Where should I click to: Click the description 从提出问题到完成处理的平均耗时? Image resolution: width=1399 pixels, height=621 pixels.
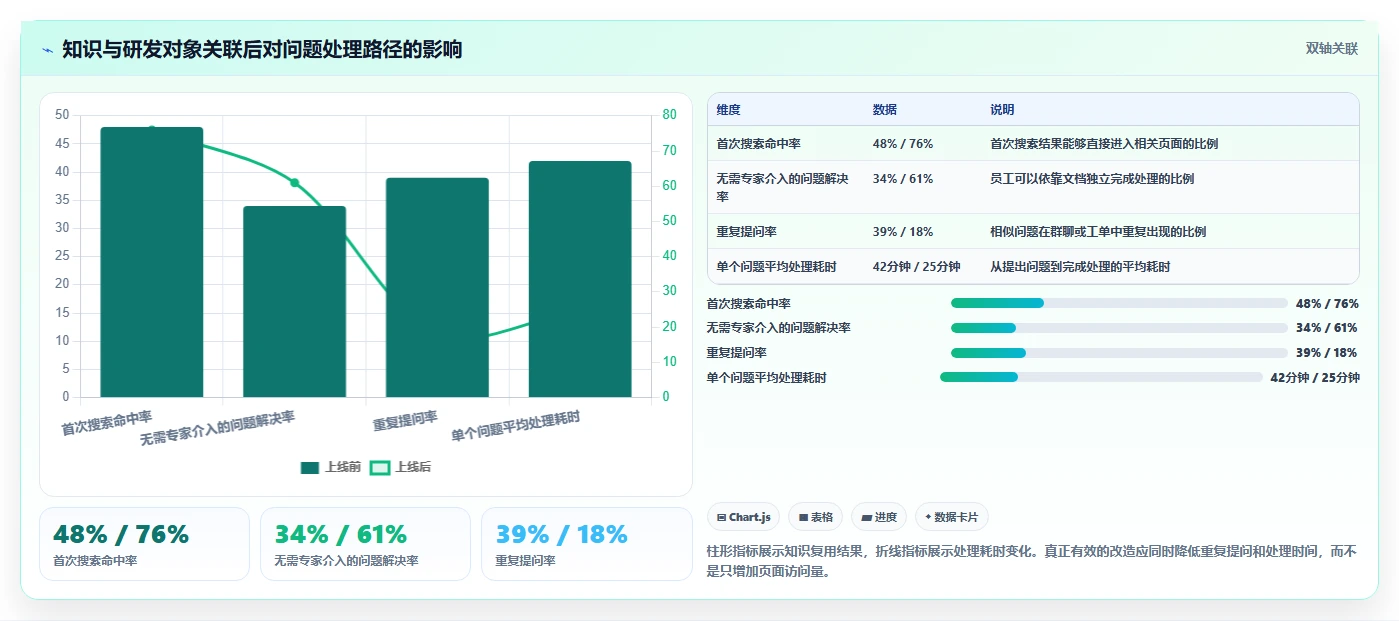pos(1080,267)
